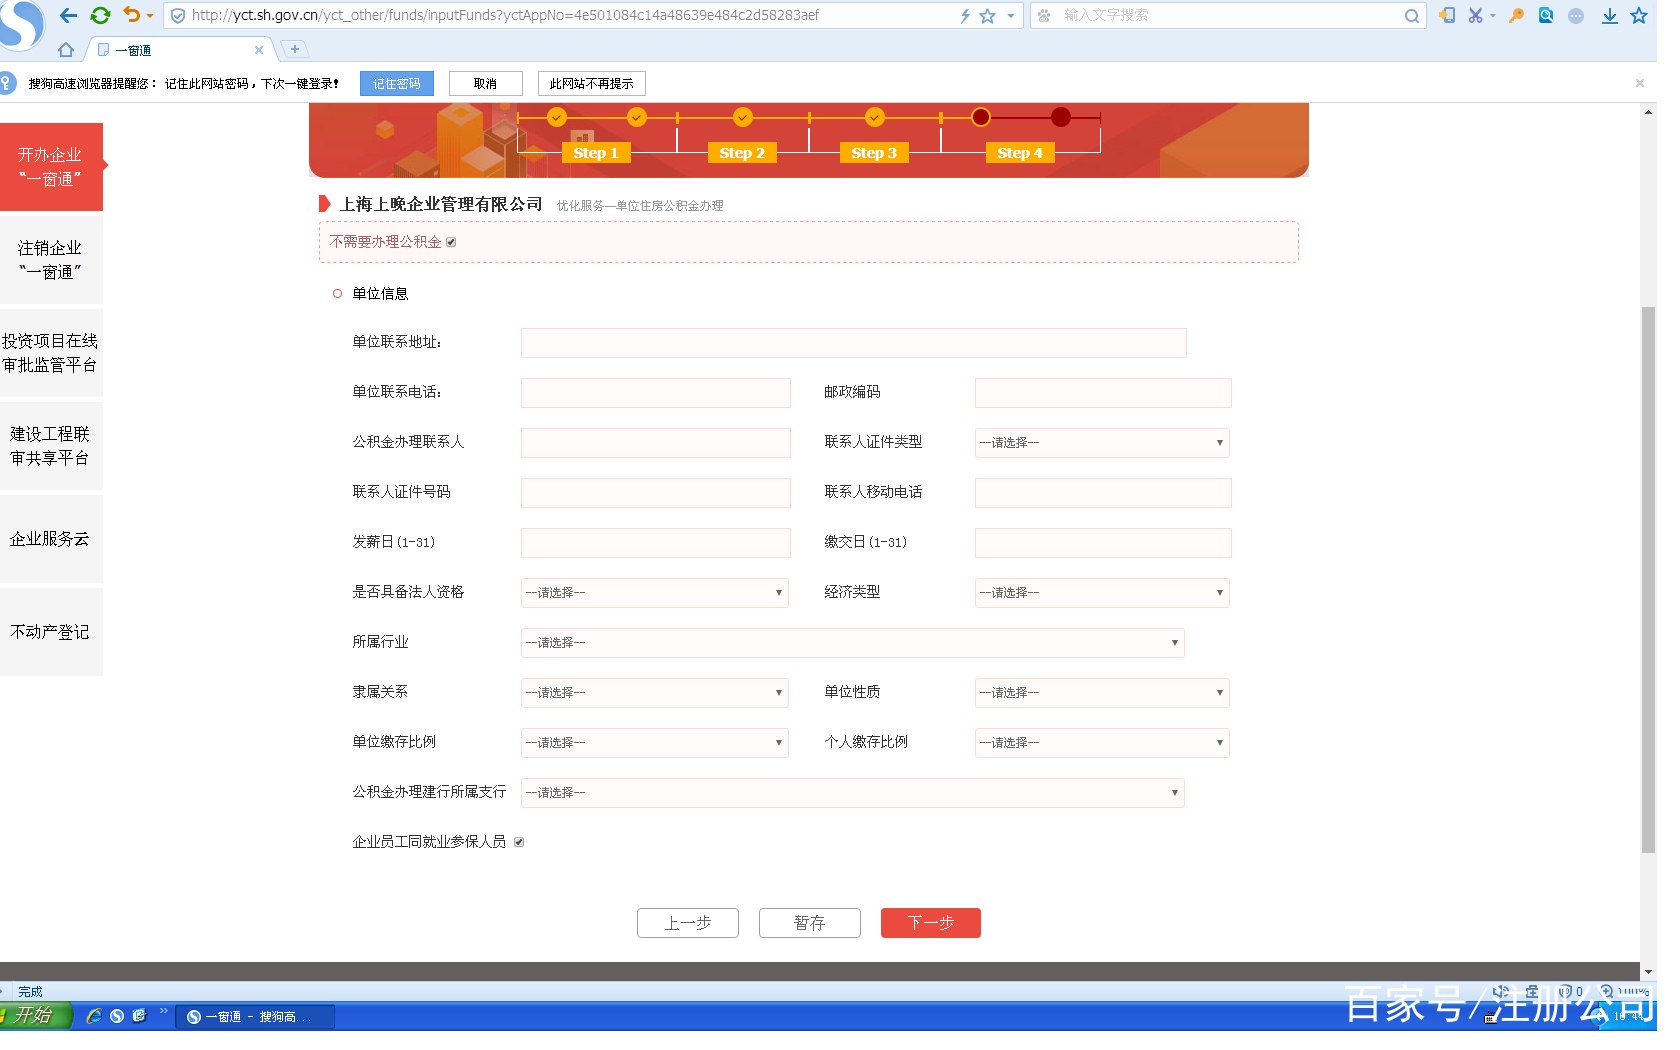Click the 下一步 button
Screen dimensions: 1680x1050
click(930, 922)
